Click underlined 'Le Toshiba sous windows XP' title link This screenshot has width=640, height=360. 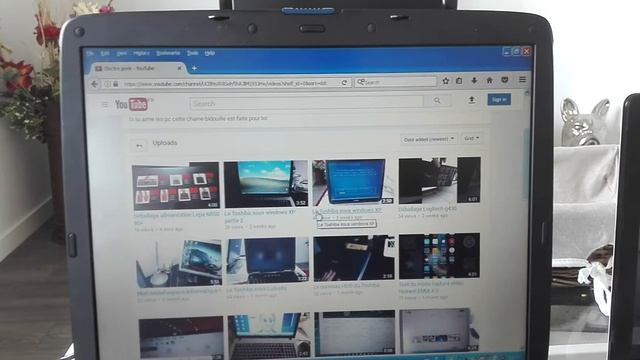(347, 211)
